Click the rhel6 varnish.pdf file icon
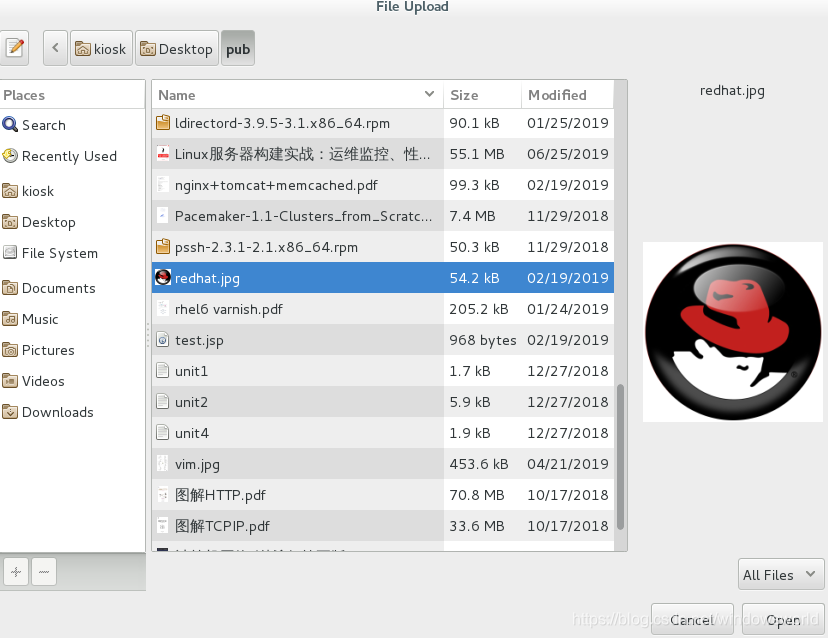Viewport: 828px width, 638px height. (x=163, y=308)
